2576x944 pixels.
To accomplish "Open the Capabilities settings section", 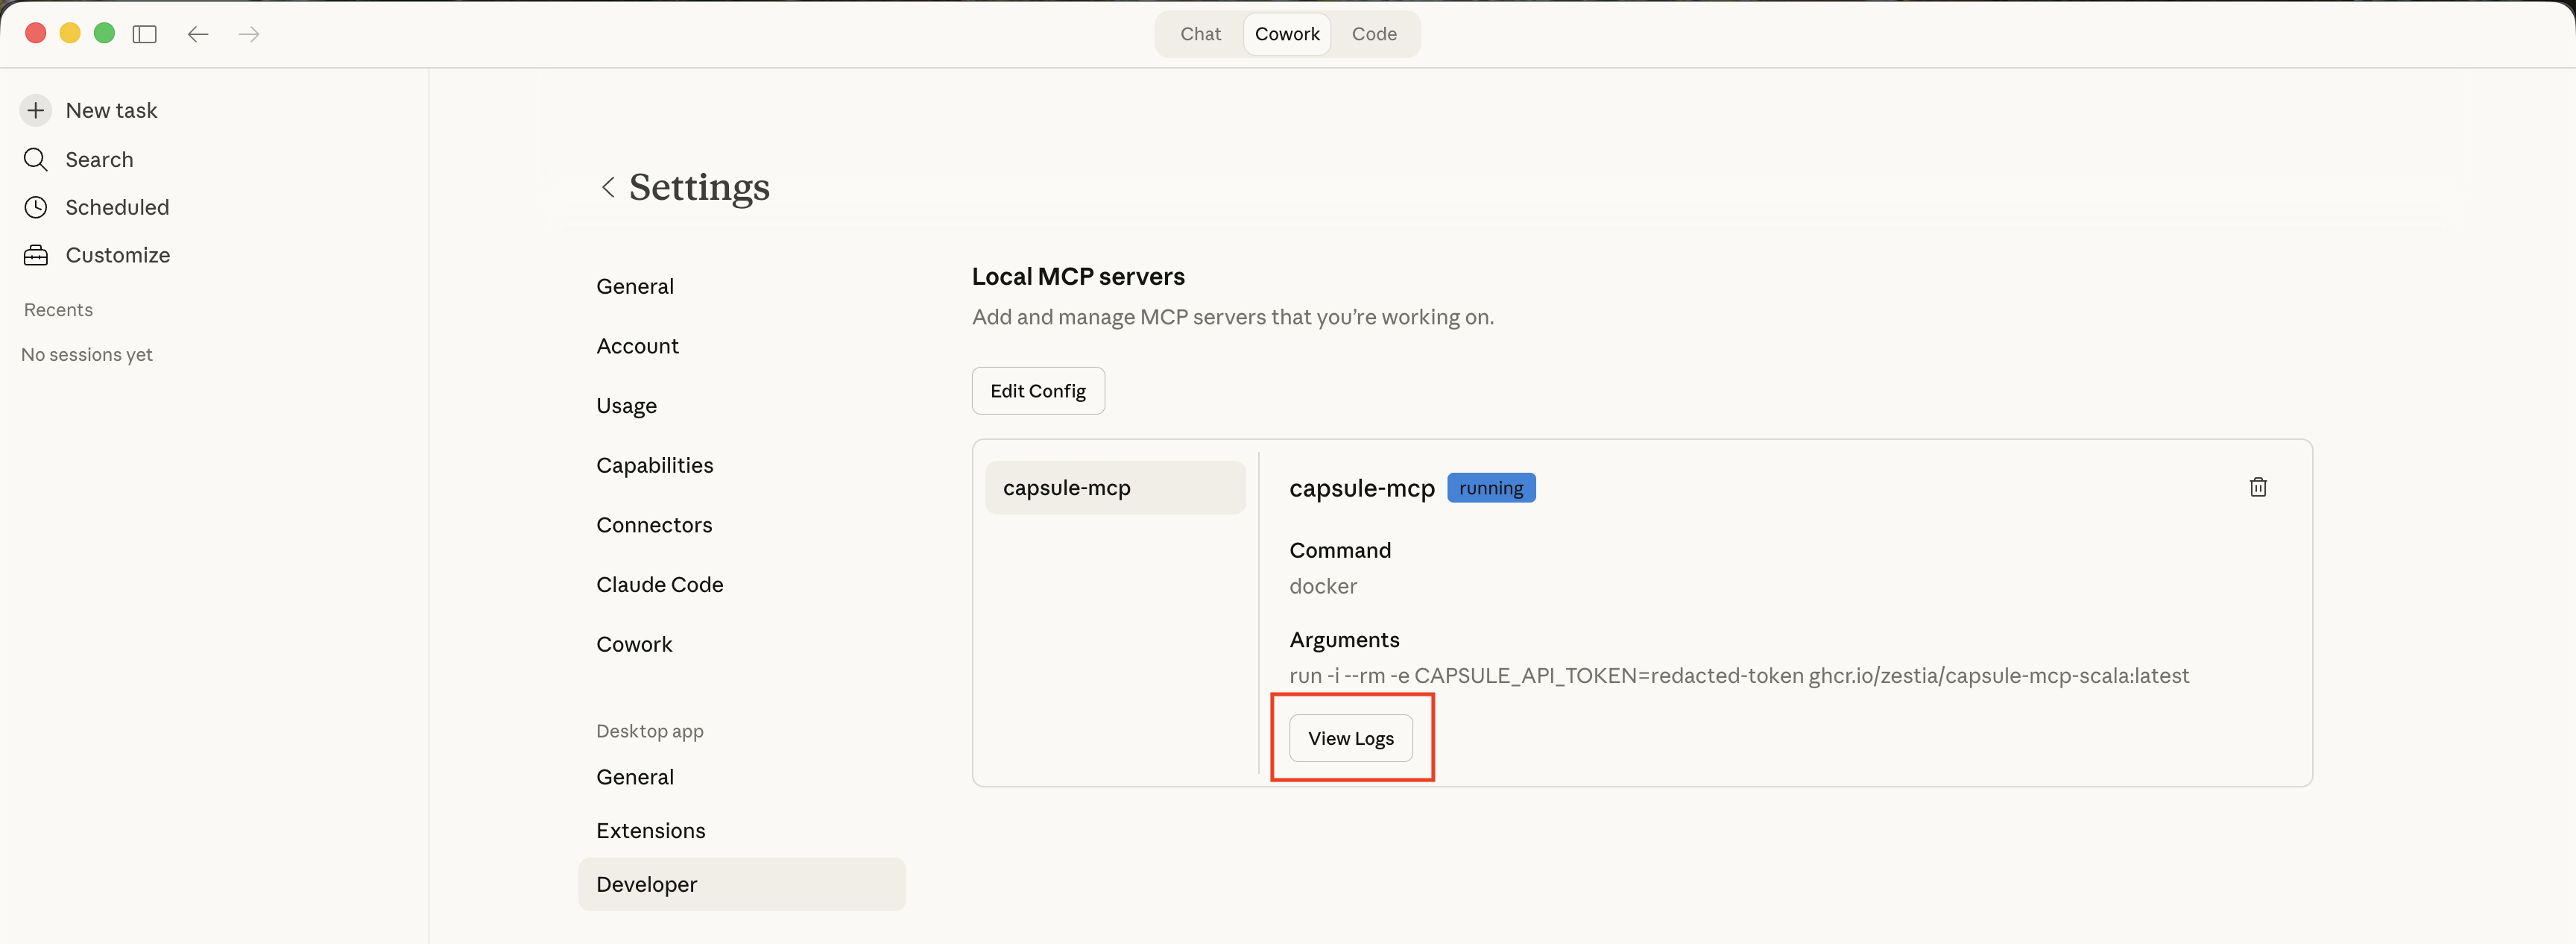I will coord(654,465).
